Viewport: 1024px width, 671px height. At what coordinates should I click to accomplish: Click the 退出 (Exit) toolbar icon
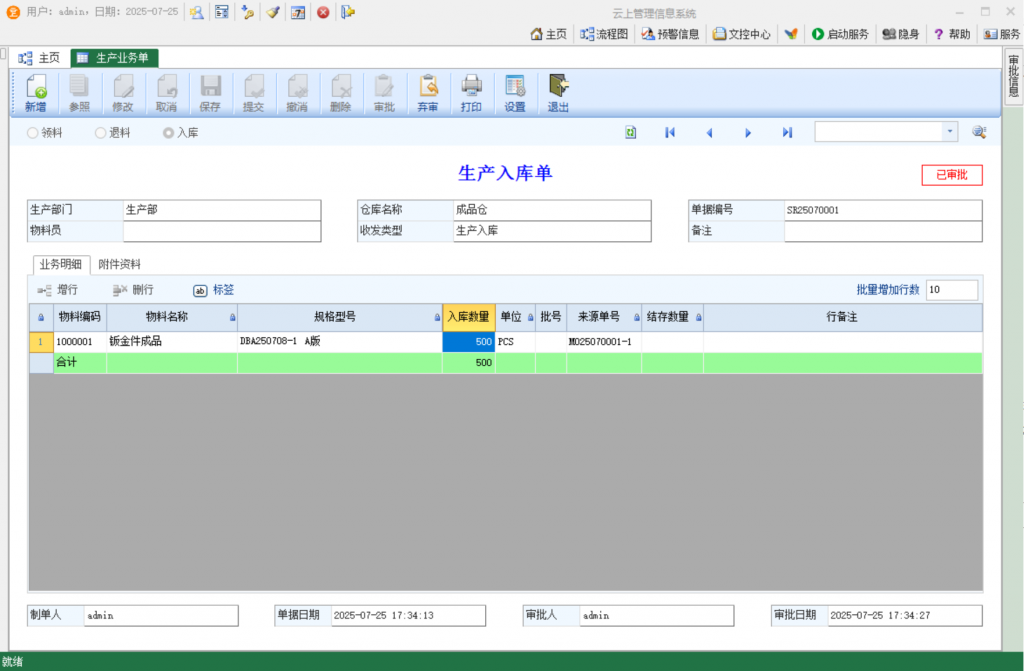click(558, 93)
